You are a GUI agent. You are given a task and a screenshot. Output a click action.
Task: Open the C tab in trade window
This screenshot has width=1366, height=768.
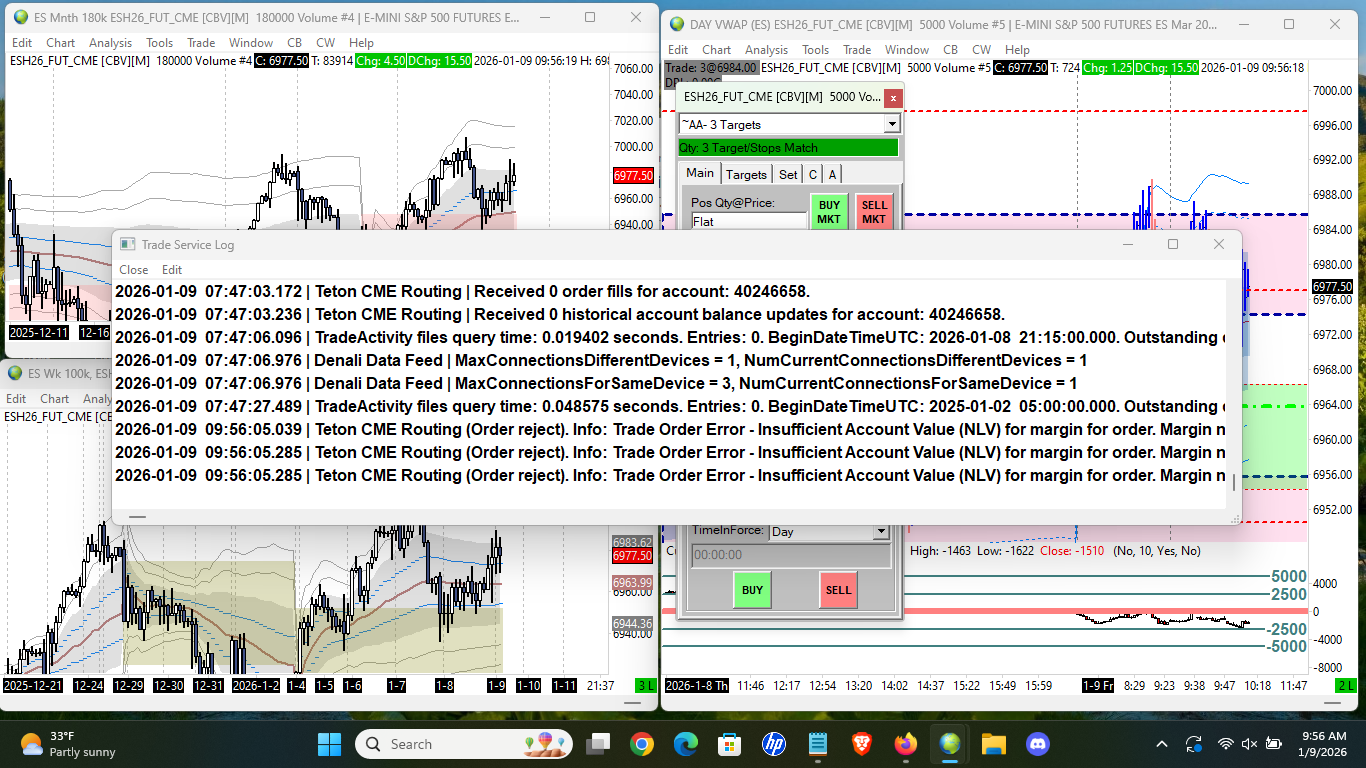click(x=813, y=174)
